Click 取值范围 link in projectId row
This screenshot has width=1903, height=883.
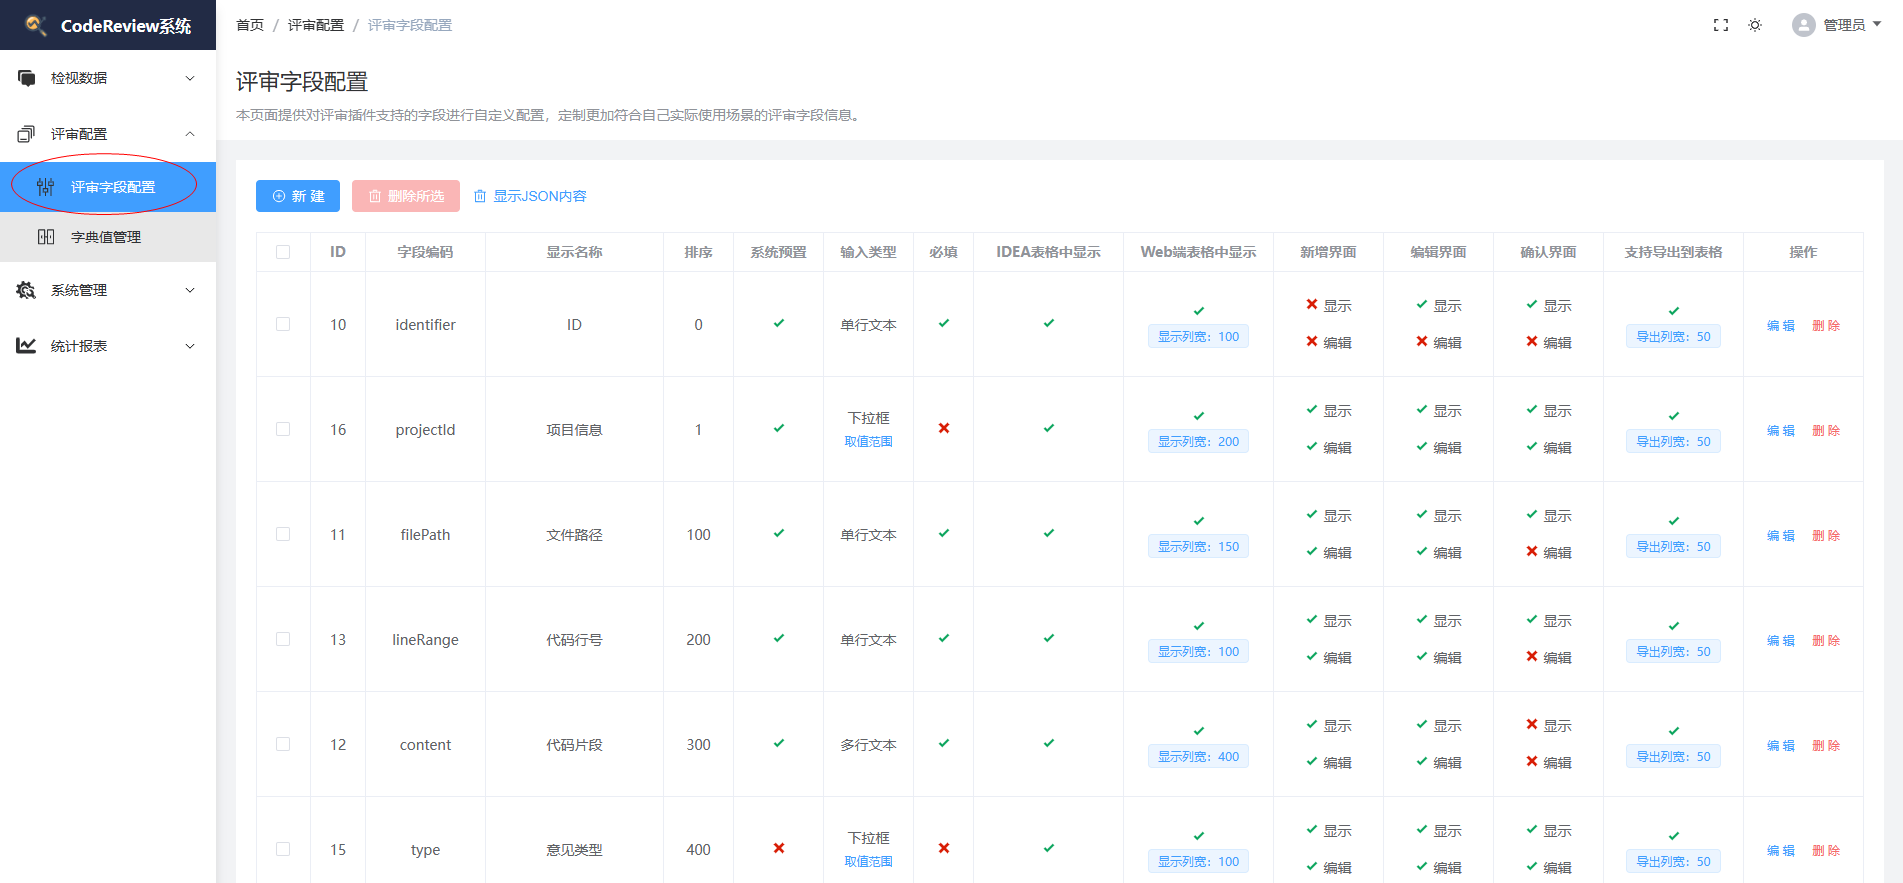tap(868, 442)
